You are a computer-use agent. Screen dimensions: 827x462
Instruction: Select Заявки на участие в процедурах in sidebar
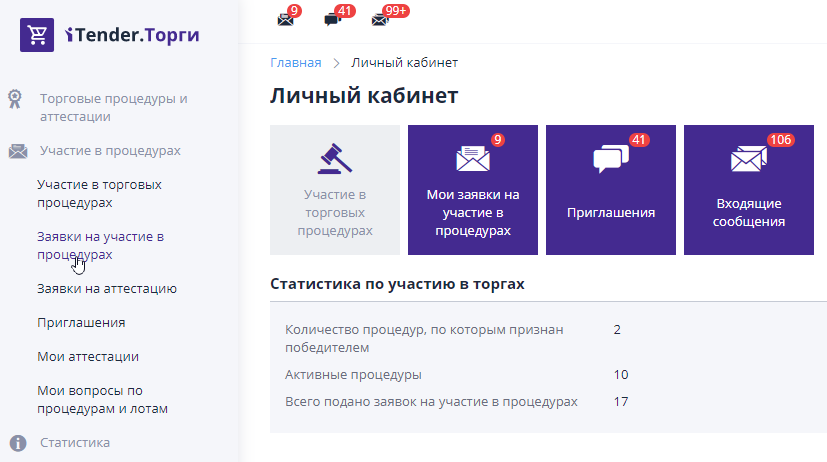(100, 245)
